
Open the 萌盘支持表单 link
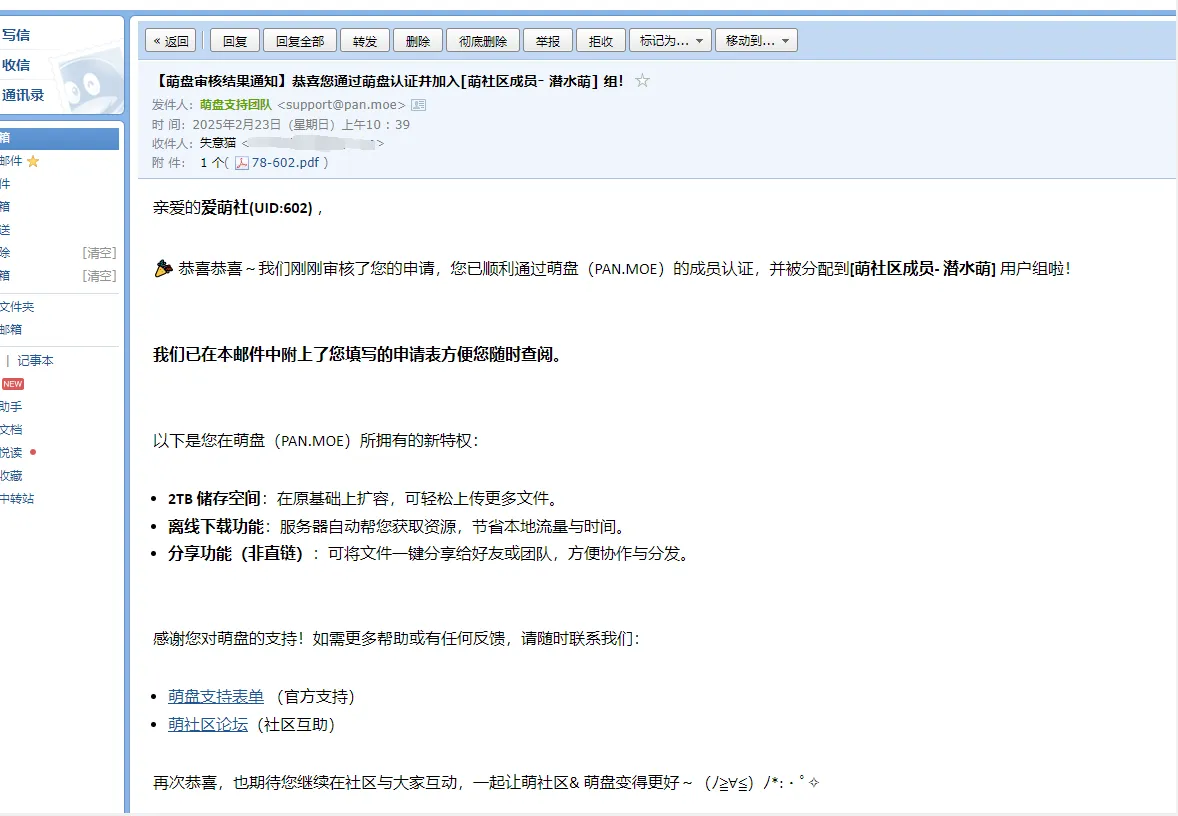point(216,697)
